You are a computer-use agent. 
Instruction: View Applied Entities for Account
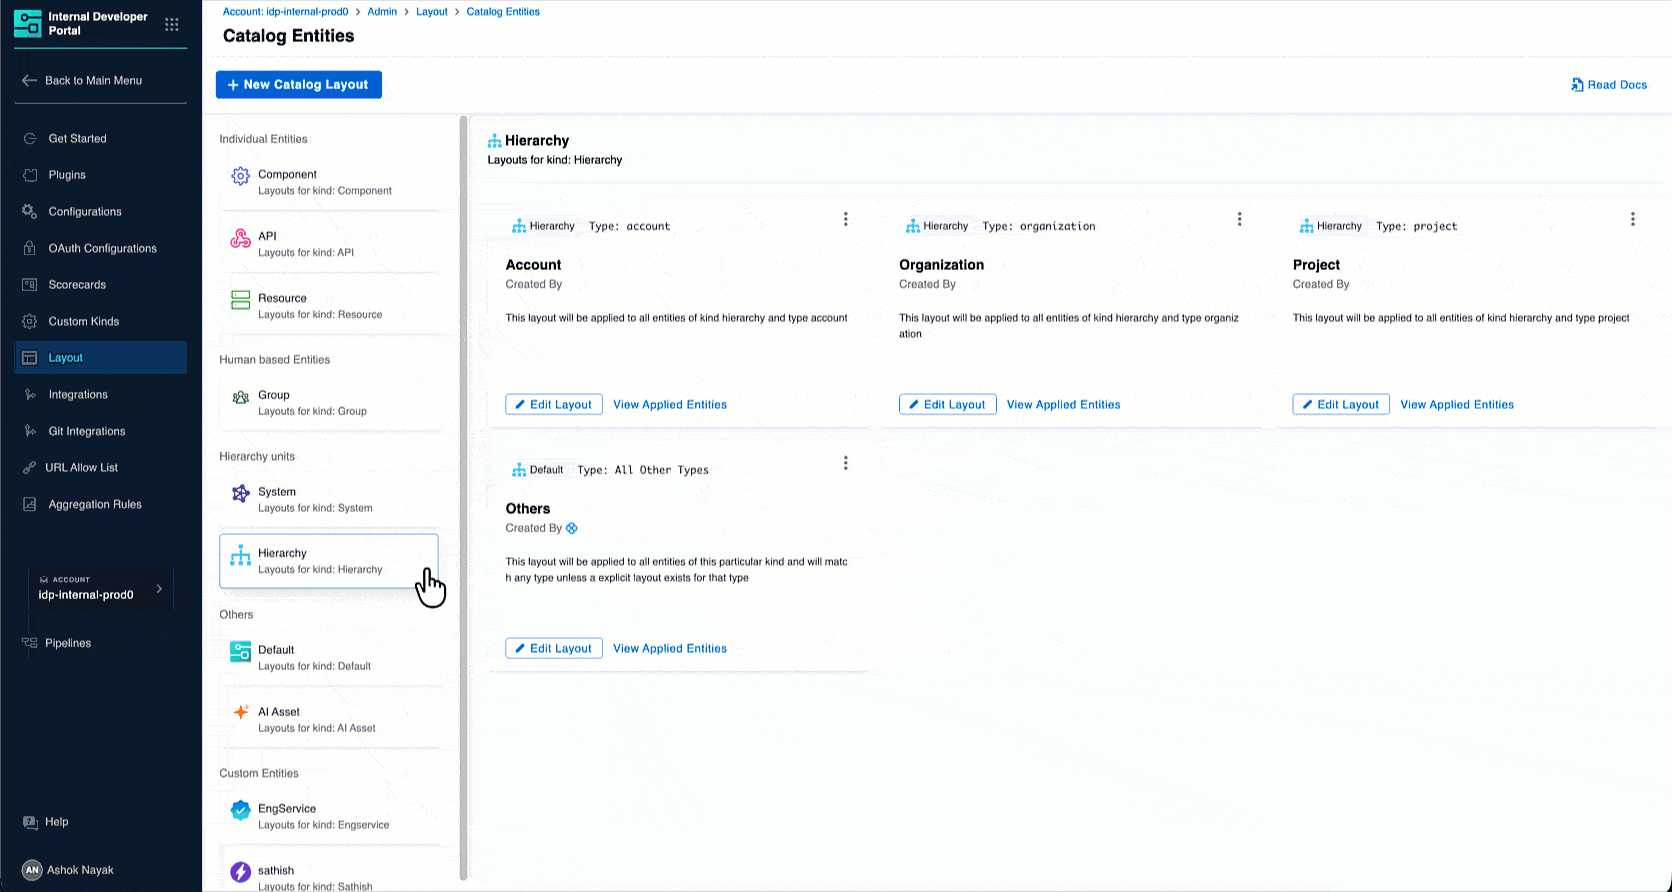pos(670,405)
